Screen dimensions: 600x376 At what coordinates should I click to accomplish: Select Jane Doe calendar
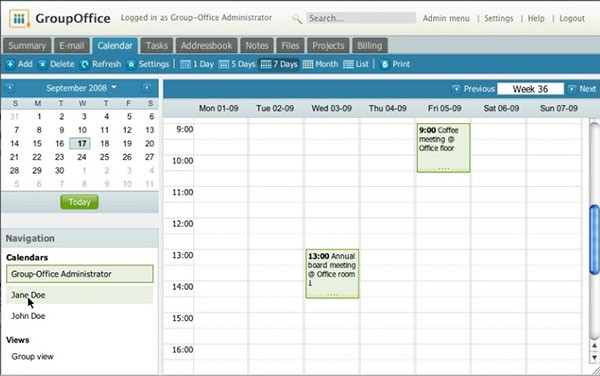pos(80,295)
